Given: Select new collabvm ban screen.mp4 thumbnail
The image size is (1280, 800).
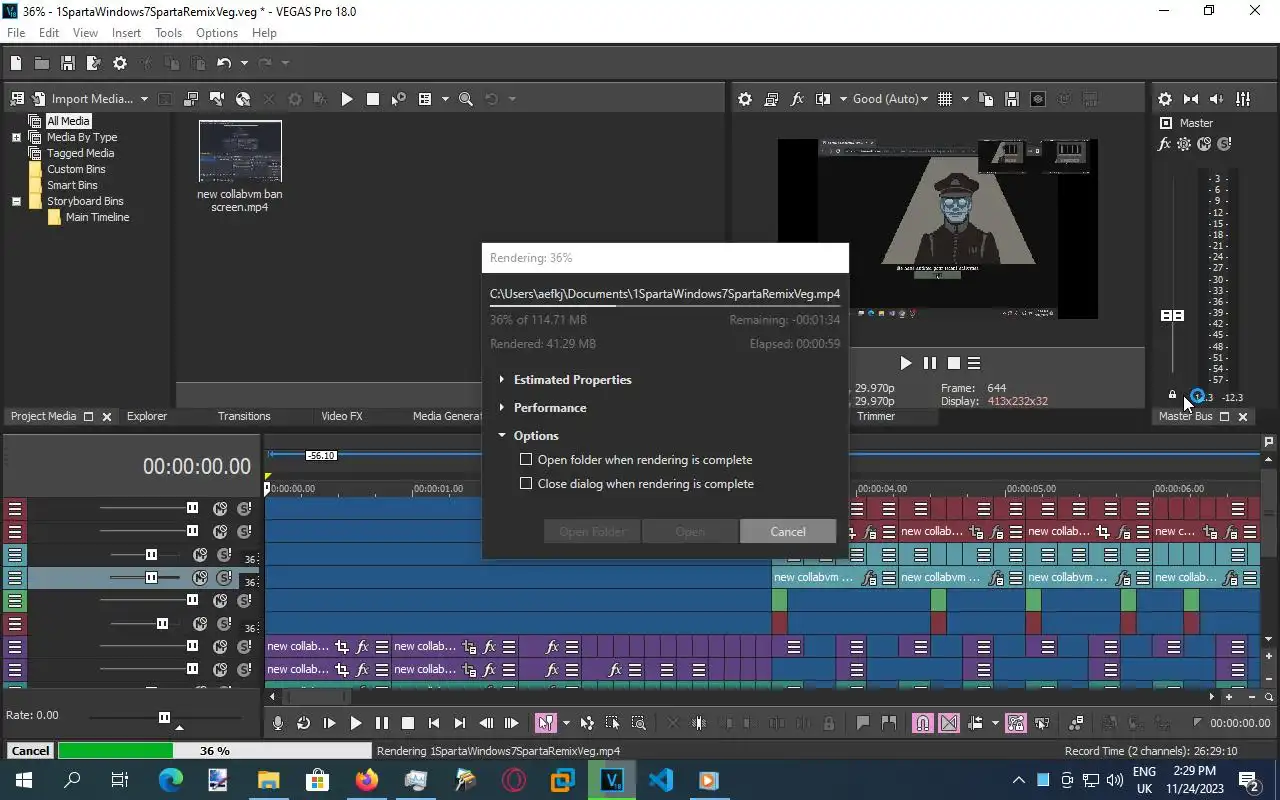Looking at the screenshot, I should click(240, 151).
